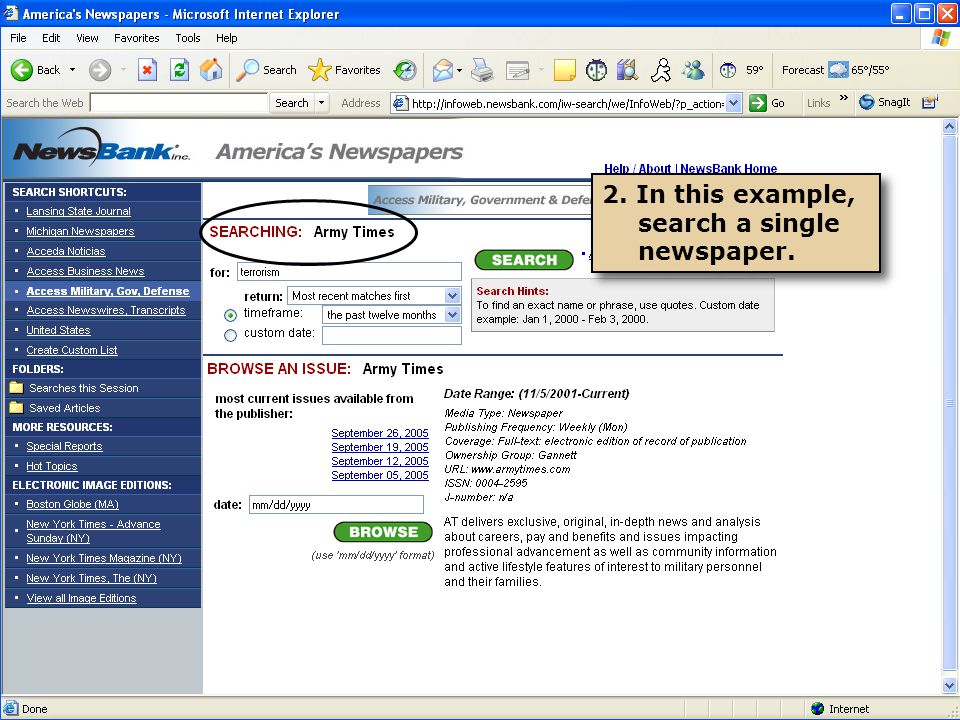Open the View menu
This screenshot has width=960, height=720.
87,38
